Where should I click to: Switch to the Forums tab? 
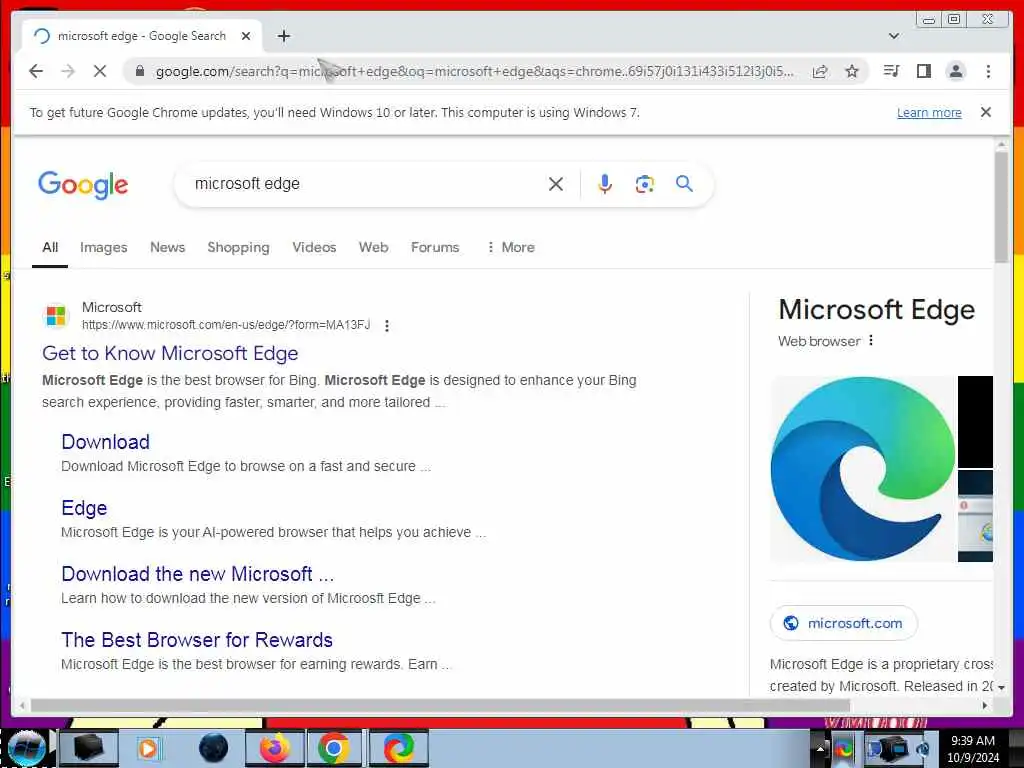click(x=435, y=248)
